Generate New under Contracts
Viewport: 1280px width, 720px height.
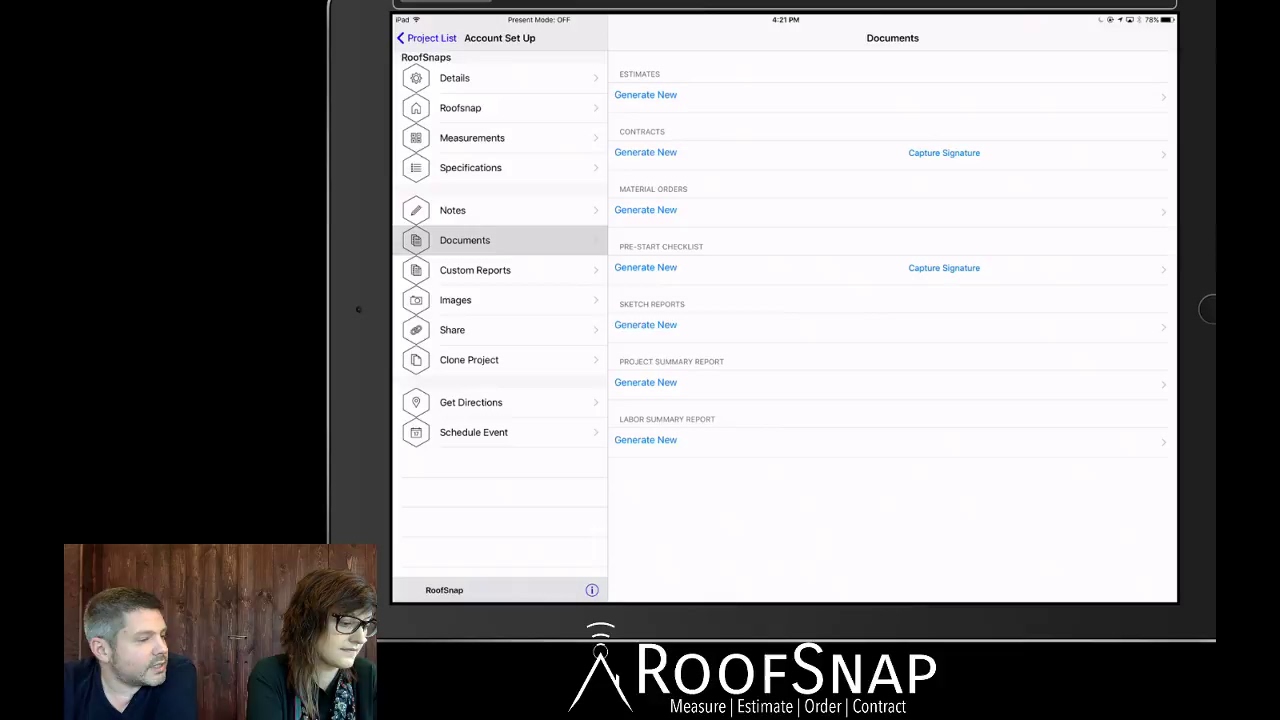[645, 152]
